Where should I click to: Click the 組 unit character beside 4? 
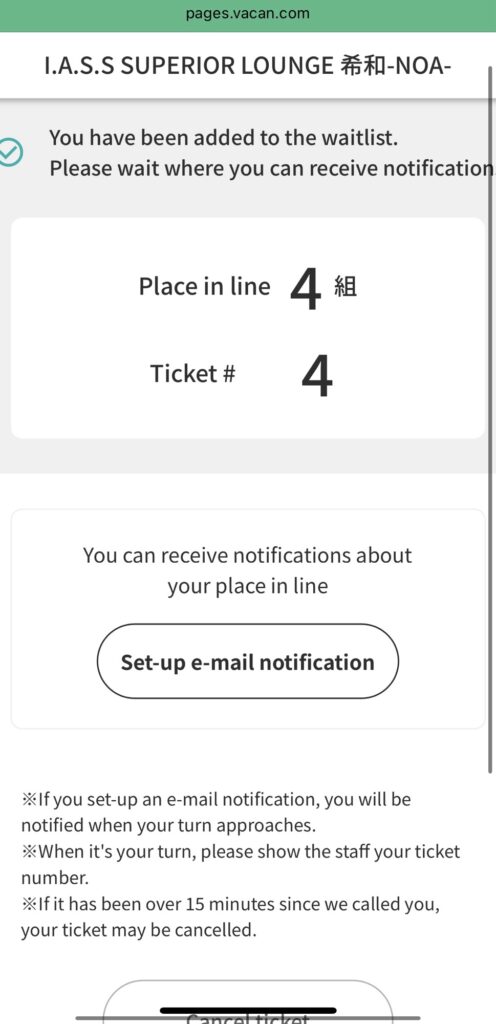click(x=345, y=287)
